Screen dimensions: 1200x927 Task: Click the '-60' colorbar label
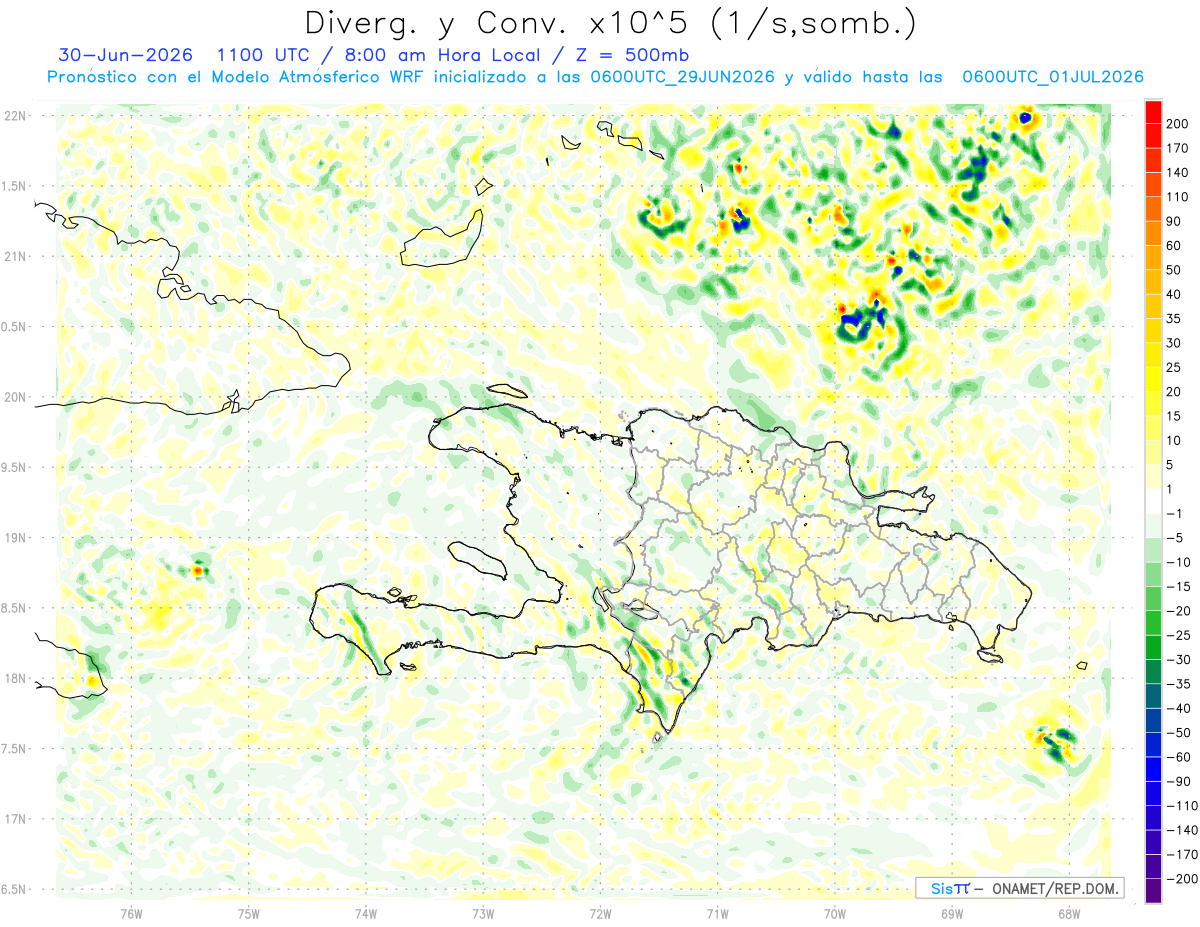pos(1180,758)
